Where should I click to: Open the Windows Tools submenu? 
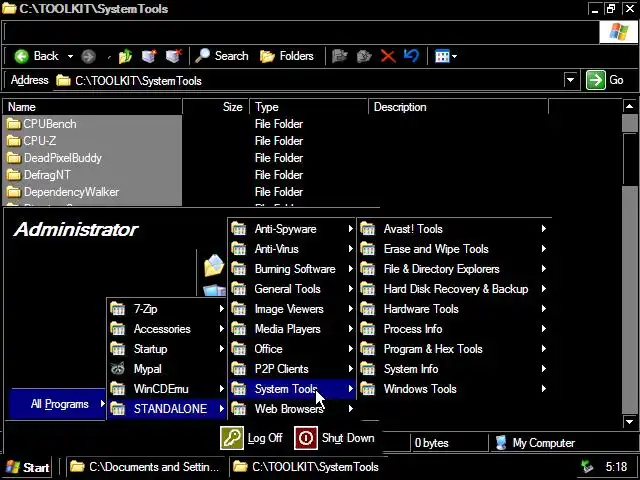tap(454, 389)
